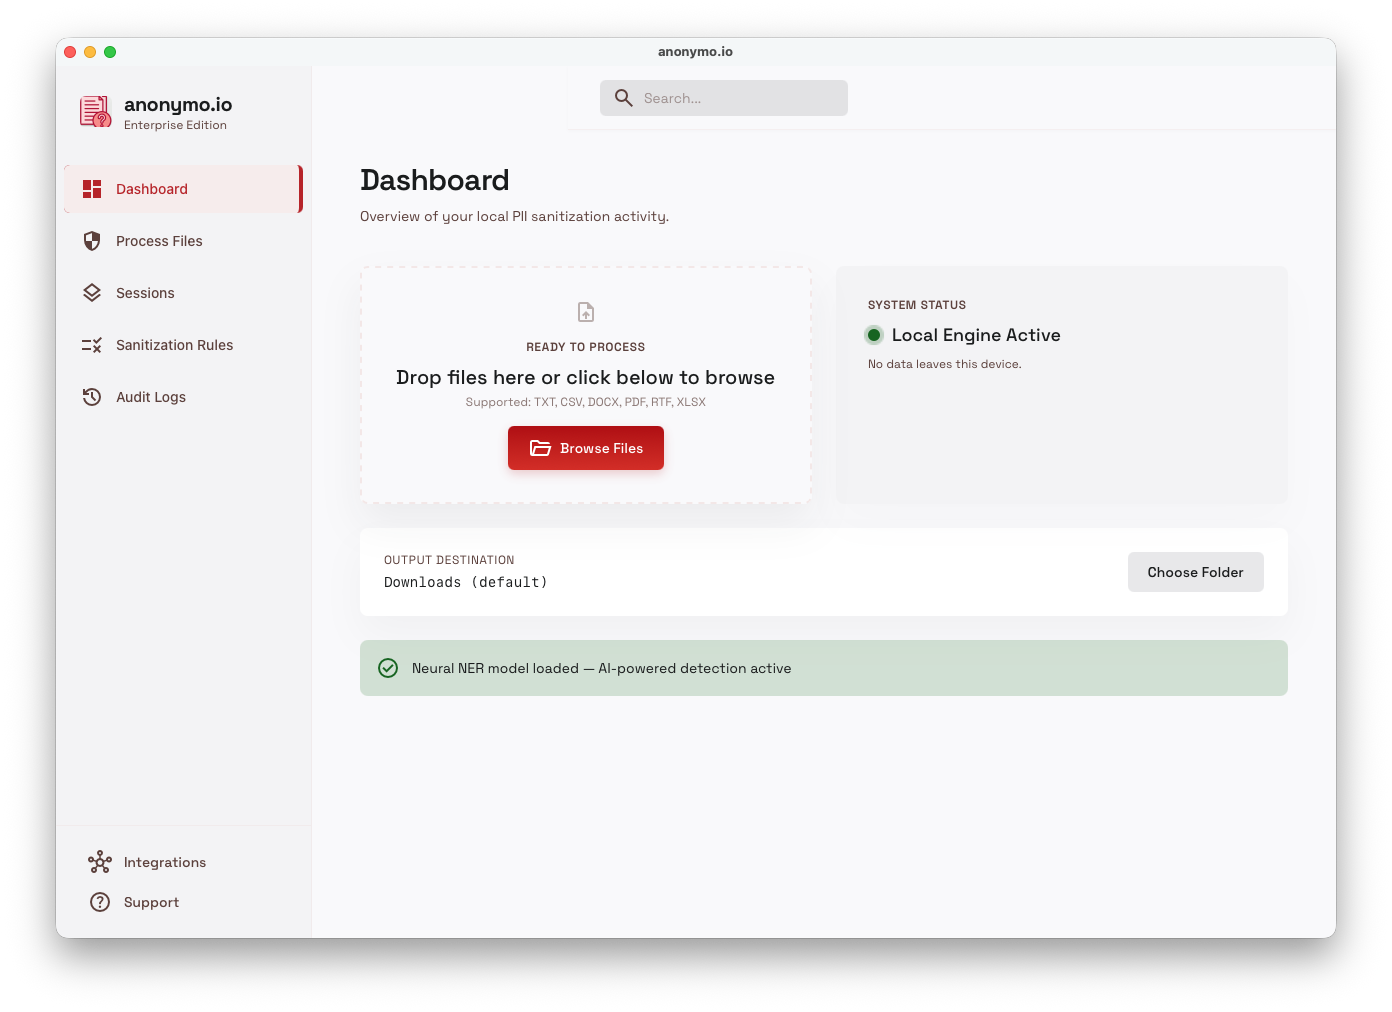This screenshot has width=1392, height=1012.
Task: Click the 'Local Engine Active' status text
Action: [976, 335]
